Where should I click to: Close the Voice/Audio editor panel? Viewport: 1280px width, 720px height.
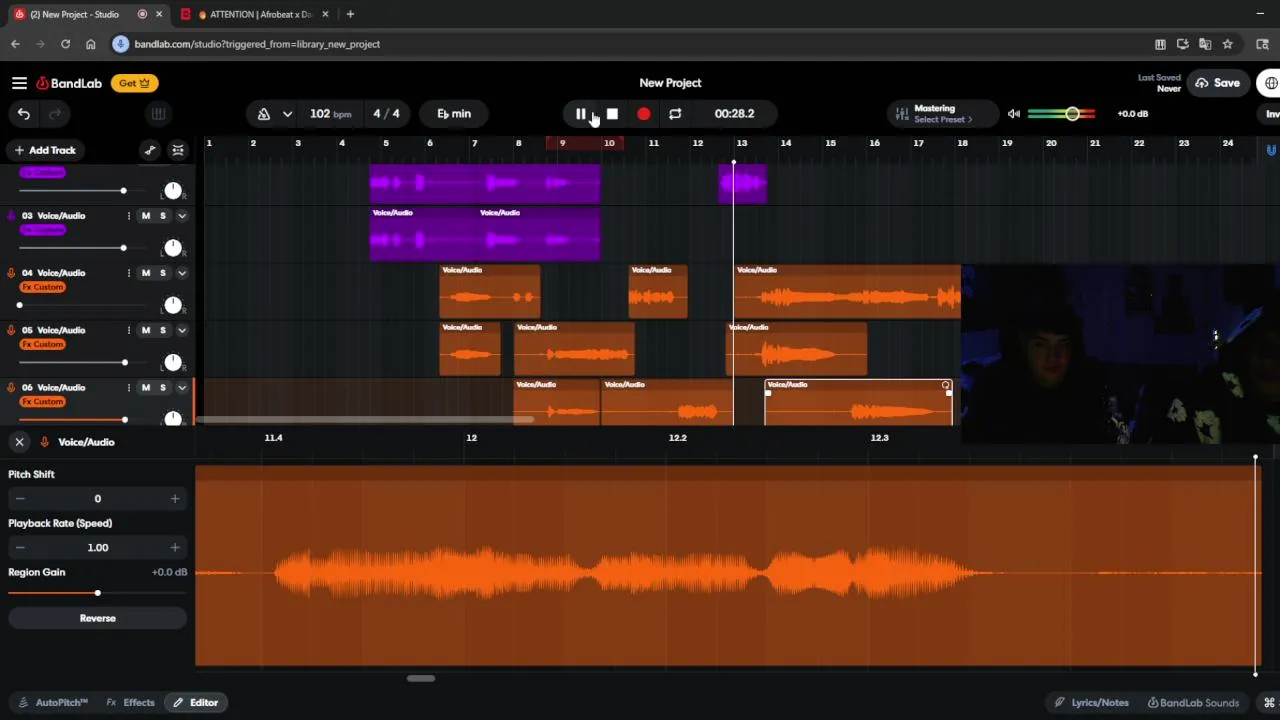point(19,442)
